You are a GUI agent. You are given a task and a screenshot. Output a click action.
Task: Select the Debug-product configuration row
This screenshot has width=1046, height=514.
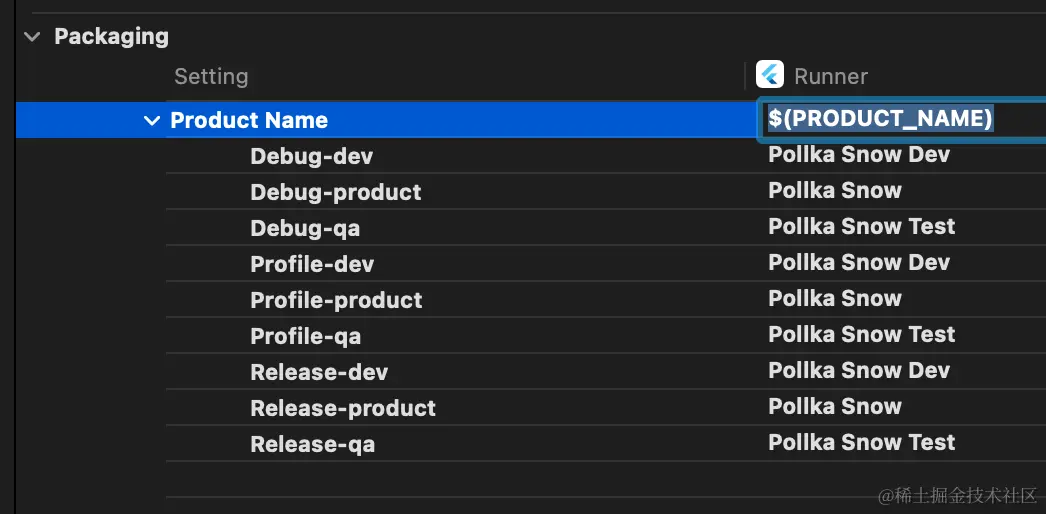[x=335, y=192]
